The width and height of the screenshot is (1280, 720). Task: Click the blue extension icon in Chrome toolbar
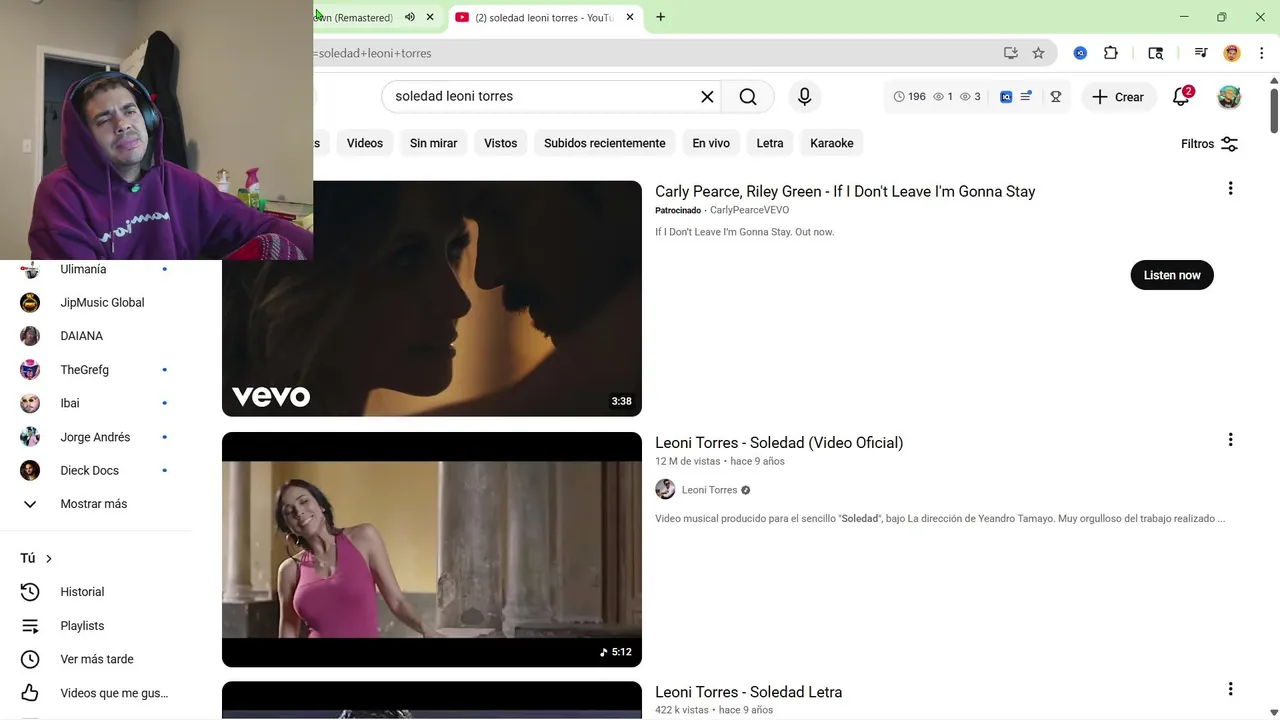[1080, 53]
